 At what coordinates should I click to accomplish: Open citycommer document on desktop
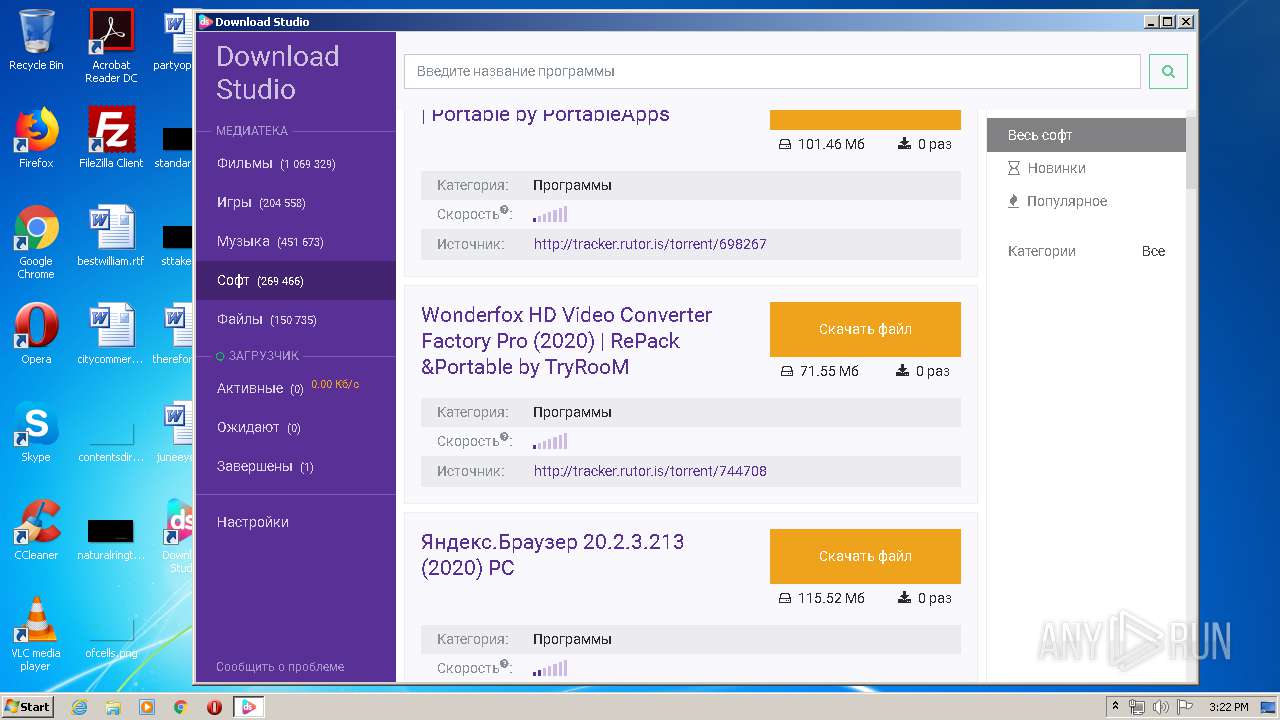click(x=111, y=334)
